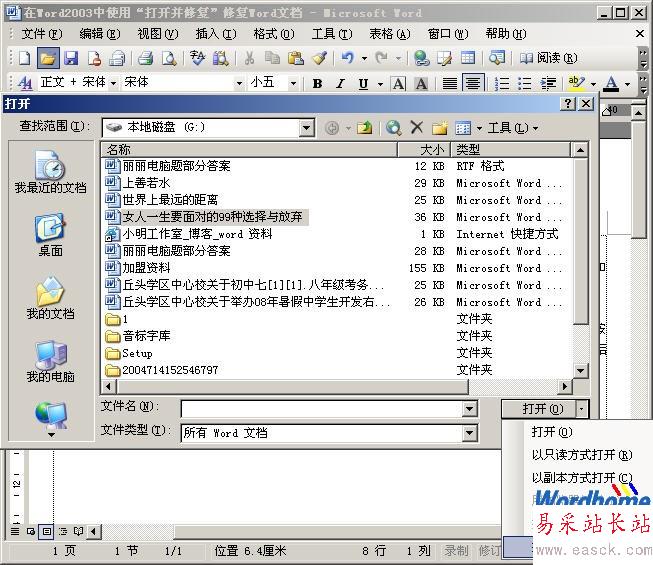Viewport: 653px width, 565px height.
Task: Expand the file type dropdown arrow
Action: (x=469, y=433)
